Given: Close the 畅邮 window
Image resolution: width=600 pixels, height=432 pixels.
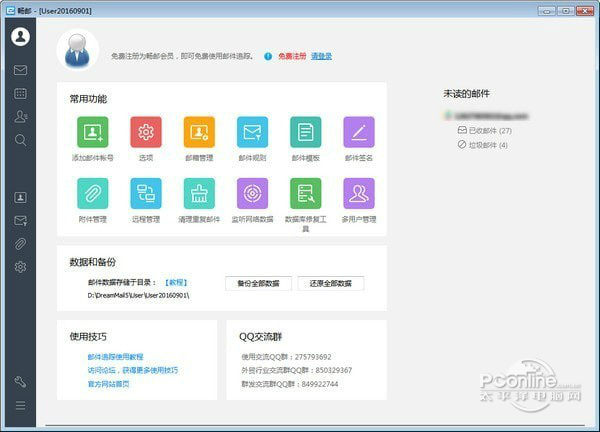Looking at the screenshot, I should tap(585, 11).
